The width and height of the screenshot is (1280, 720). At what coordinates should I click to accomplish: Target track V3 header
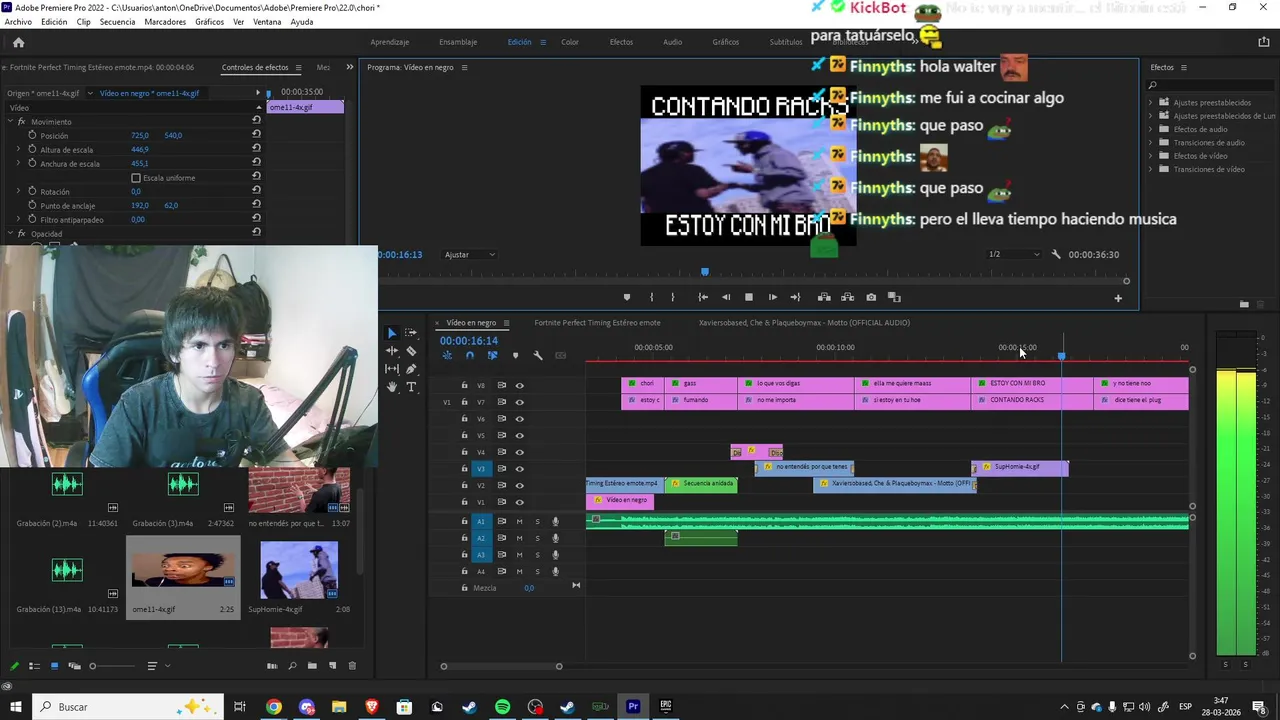pyautogui.click(x=481, y=469)
